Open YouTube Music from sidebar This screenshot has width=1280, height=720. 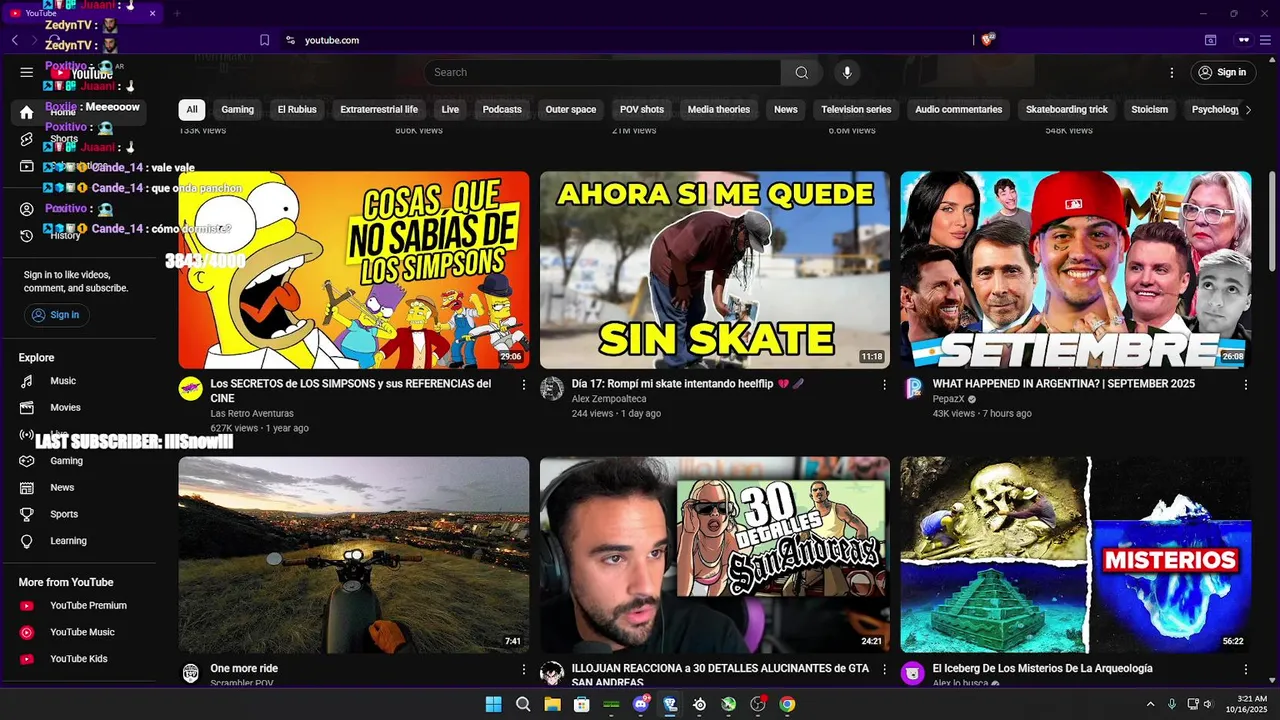pos(82,632)
